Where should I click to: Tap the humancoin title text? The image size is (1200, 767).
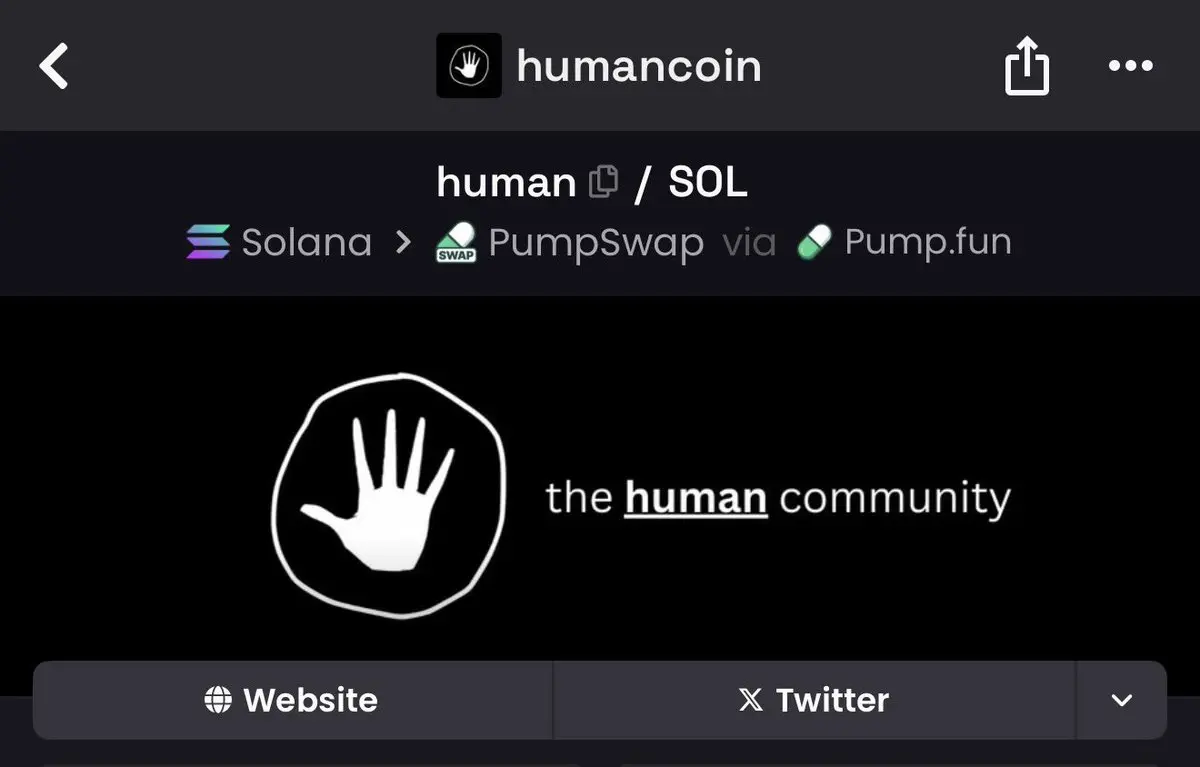[639, 66]
